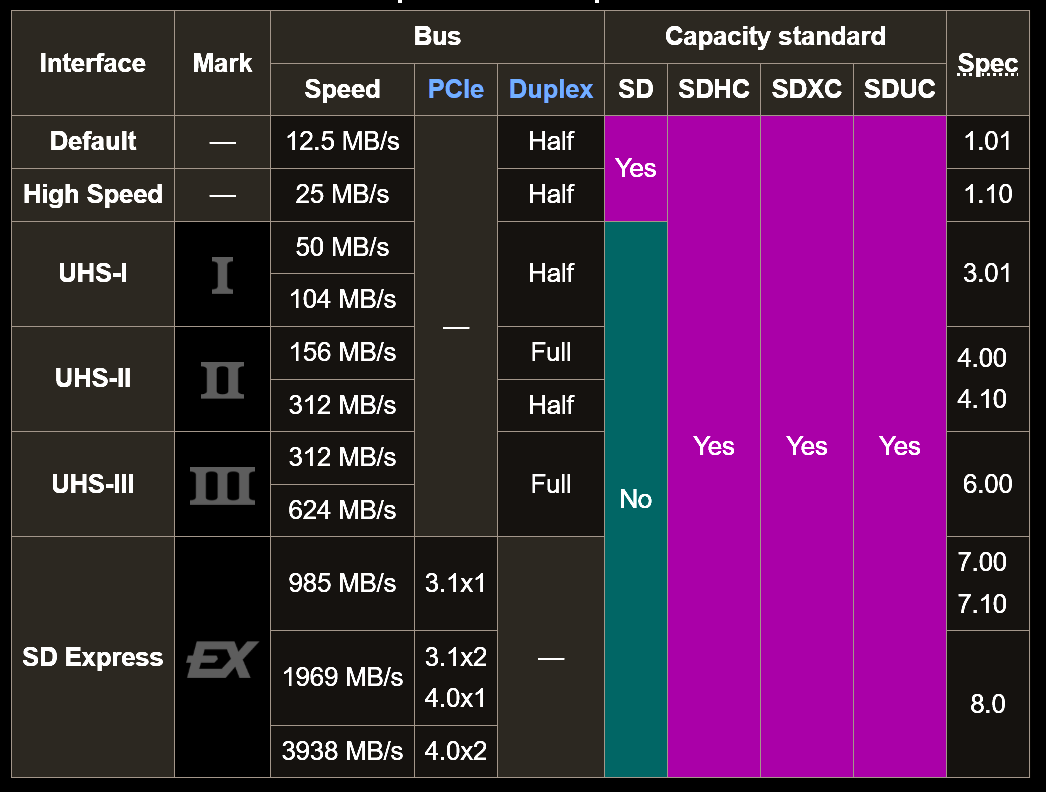This screenshot has height=792, width=1046.
Task: Click the Yes cell under SD column
Action: pos(636,168)
